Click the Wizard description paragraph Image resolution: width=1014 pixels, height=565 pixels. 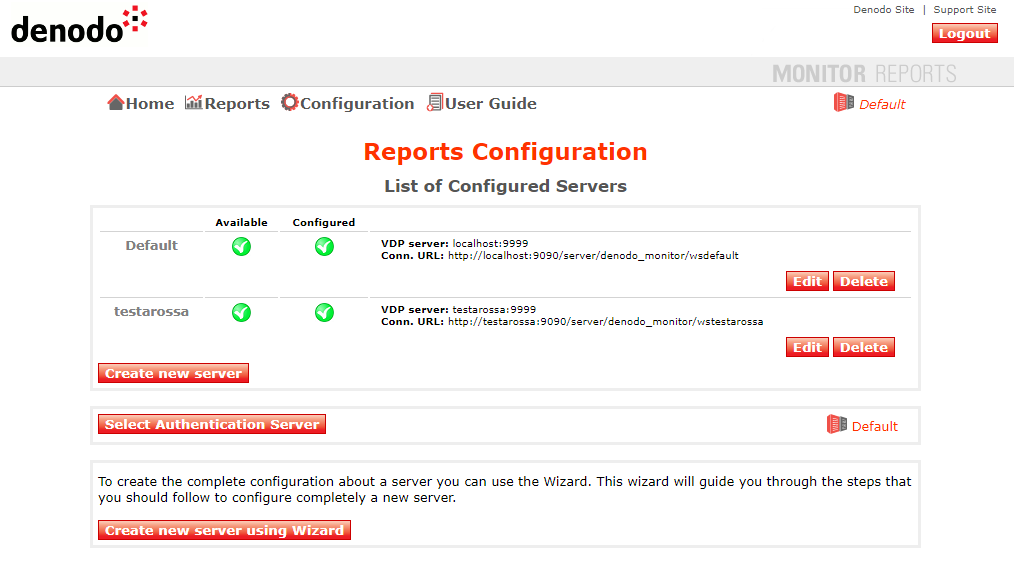click(x=504, y=489)
